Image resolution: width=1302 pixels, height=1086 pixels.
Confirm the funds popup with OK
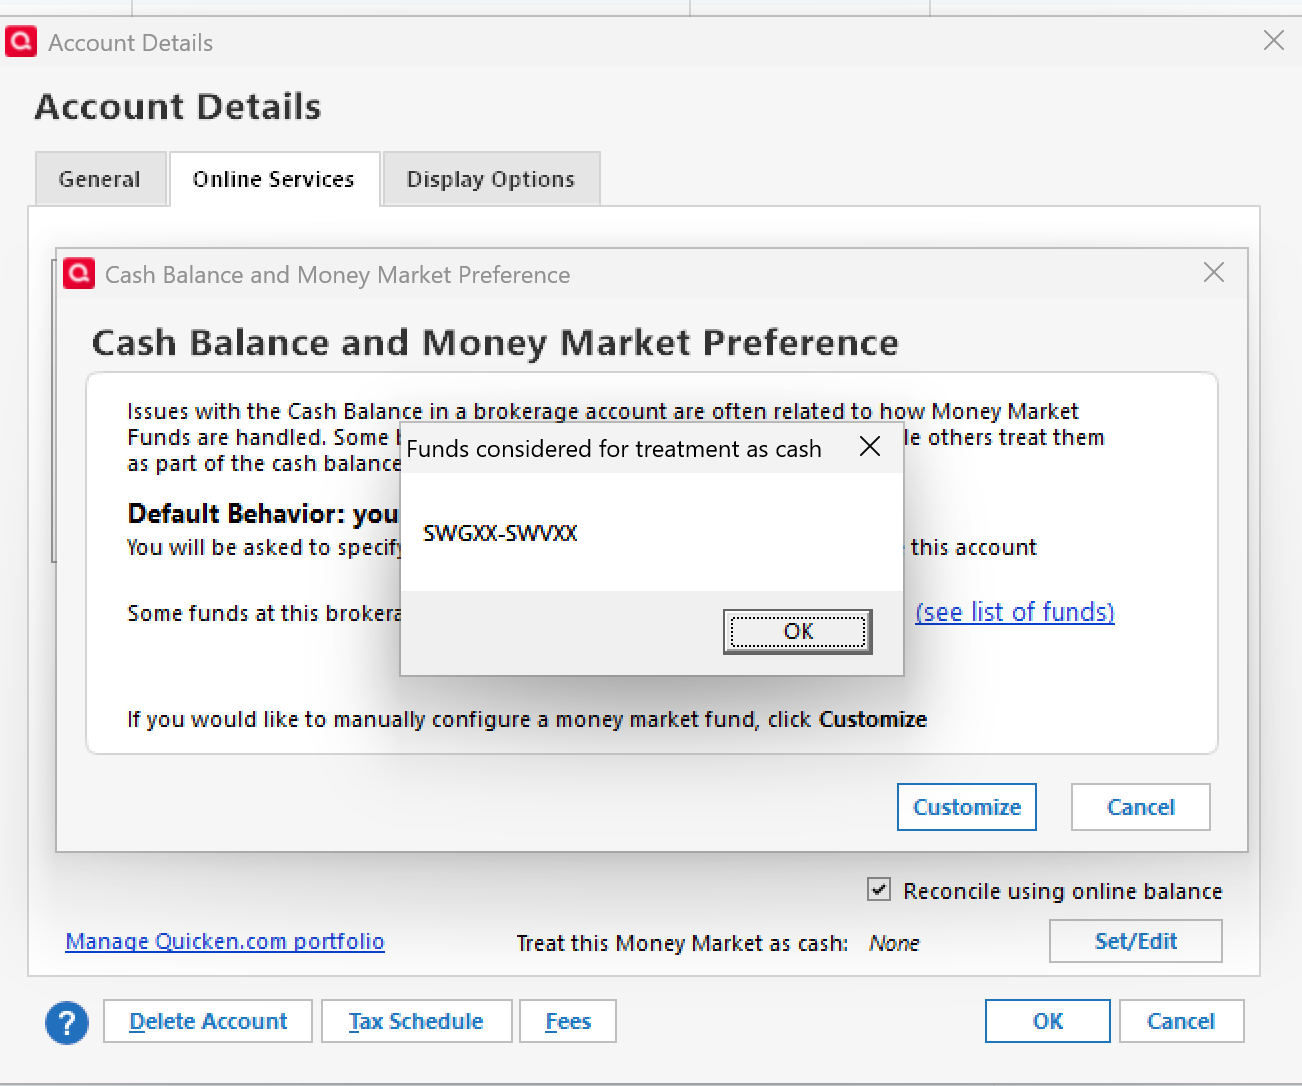[798, 632]
